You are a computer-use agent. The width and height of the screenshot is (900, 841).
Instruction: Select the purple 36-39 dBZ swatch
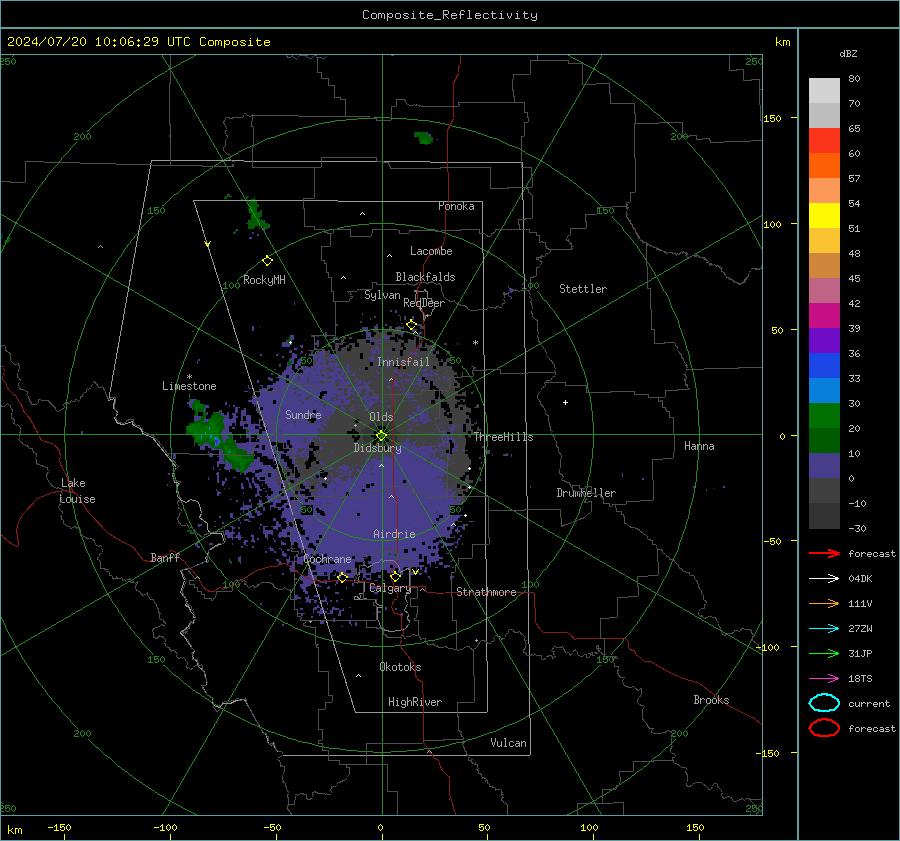tap(824, 340)
